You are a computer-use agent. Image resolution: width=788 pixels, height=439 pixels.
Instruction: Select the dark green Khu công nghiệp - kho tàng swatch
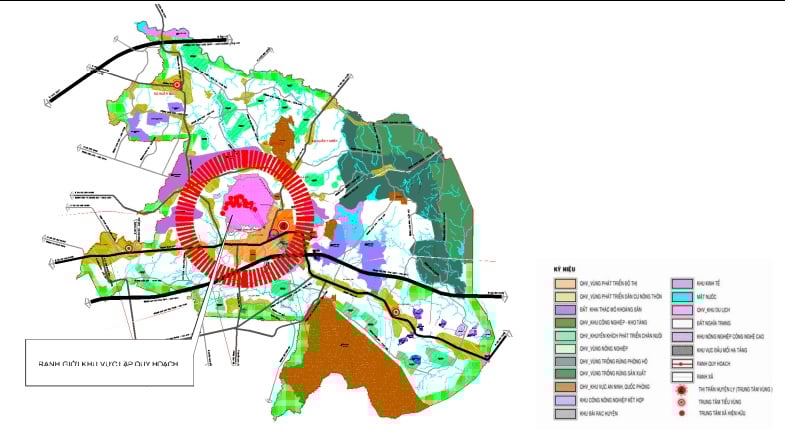(x=564, y=322)
